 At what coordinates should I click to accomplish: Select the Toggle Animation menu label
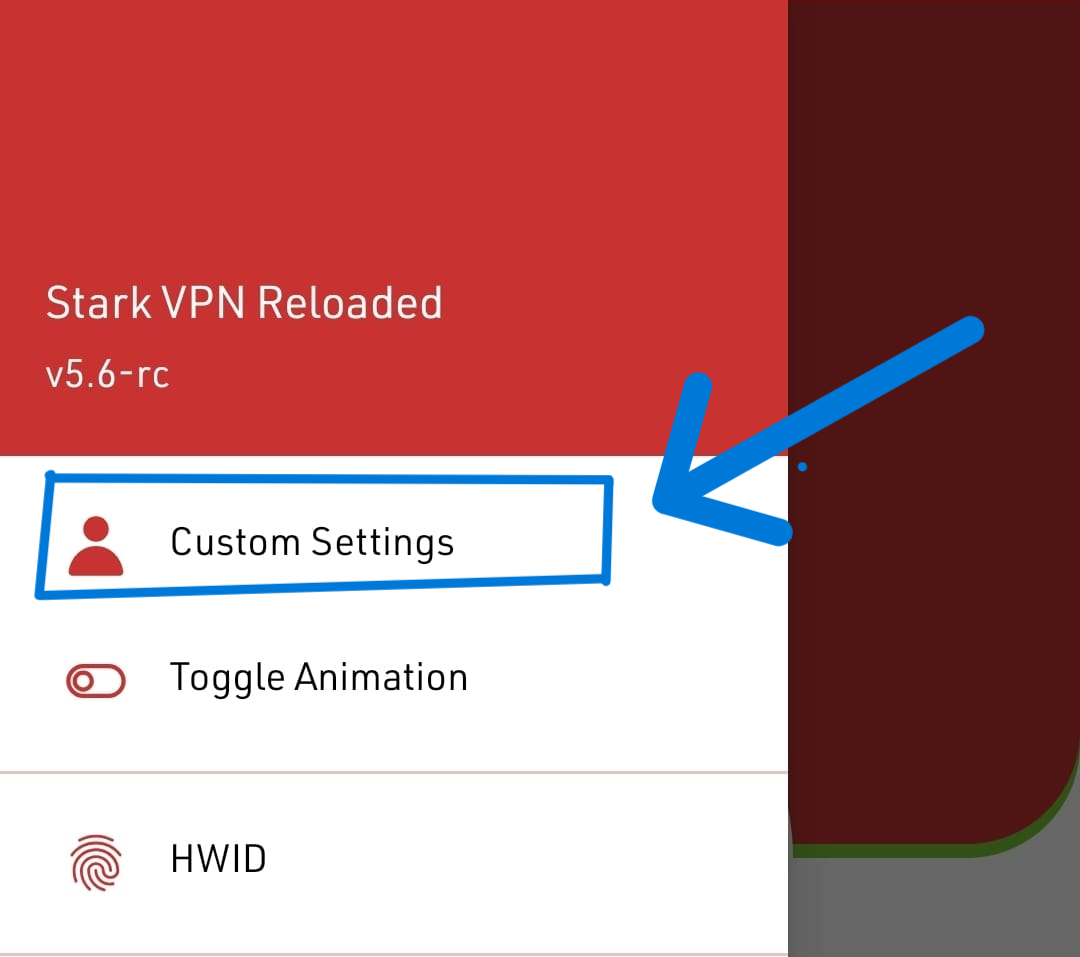pos(319,677)
